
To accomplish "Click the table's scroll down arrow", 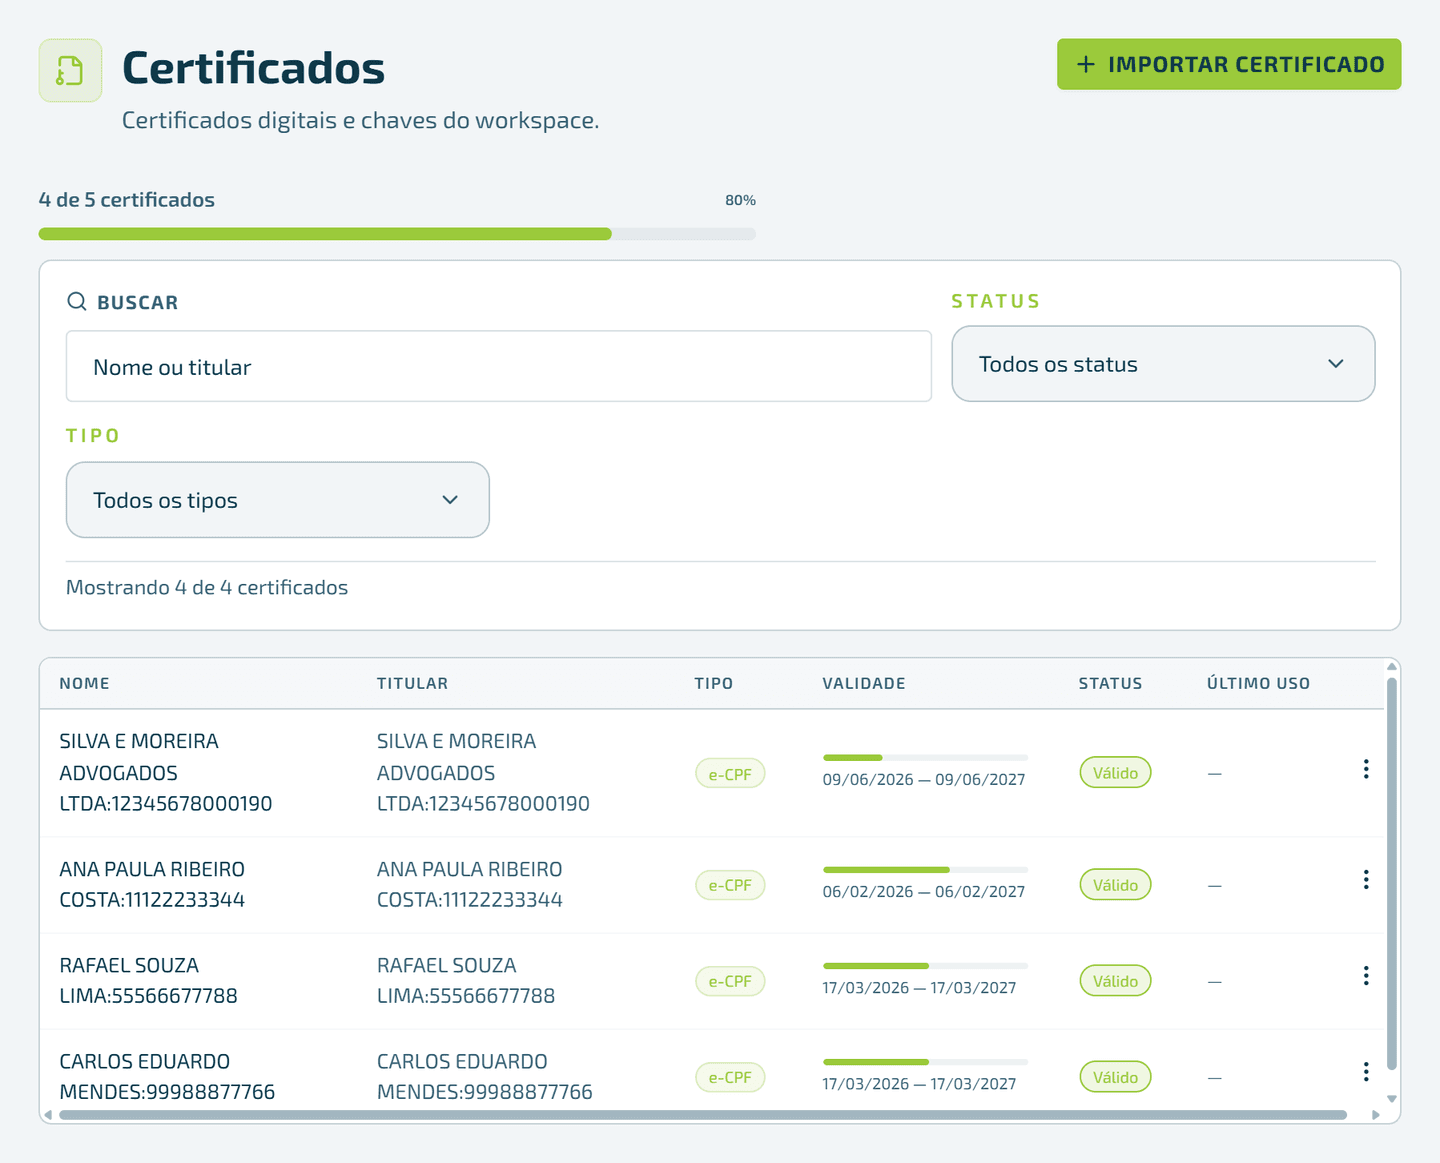I will point(1391,1099).
